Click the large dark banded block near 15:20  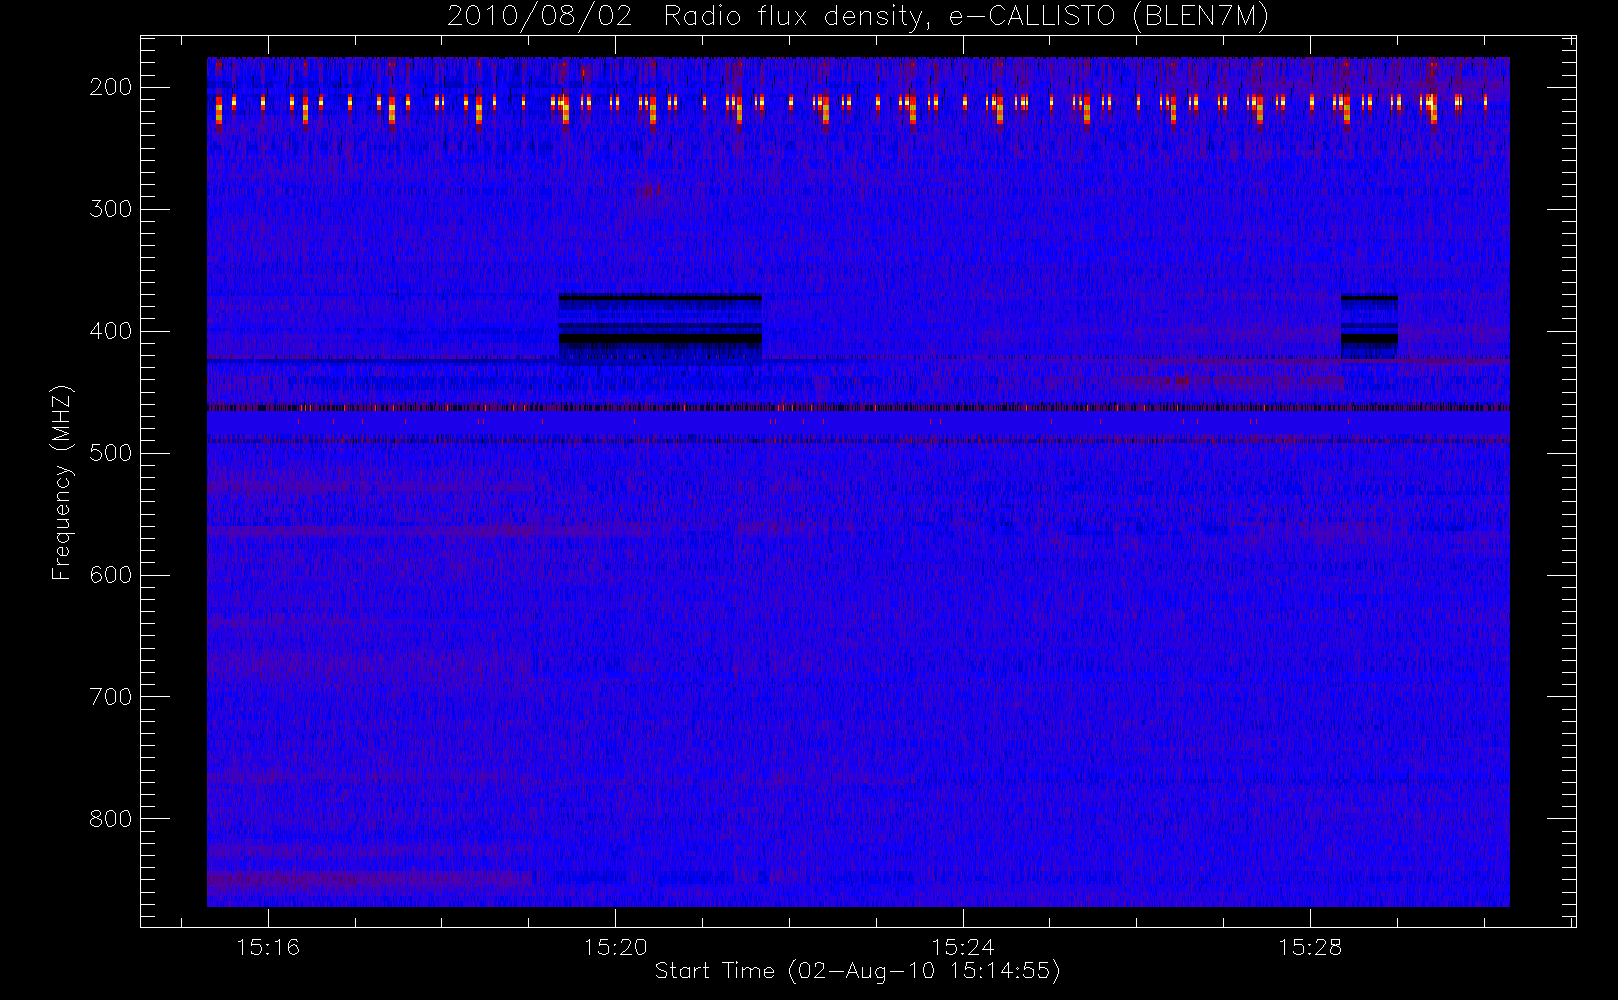pos(660,328)
